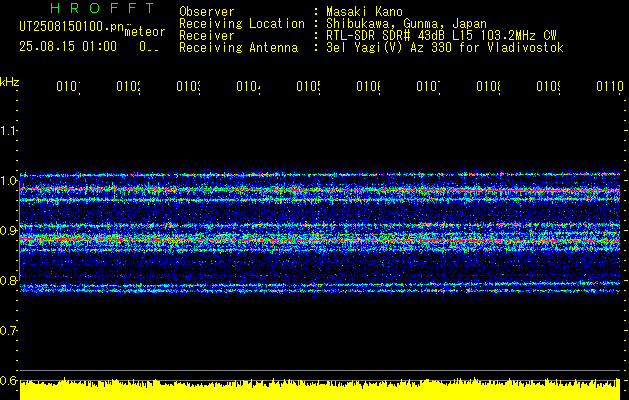629x400 pixels.
Task: Click the HROFFT title text
Action: point(103,8)
